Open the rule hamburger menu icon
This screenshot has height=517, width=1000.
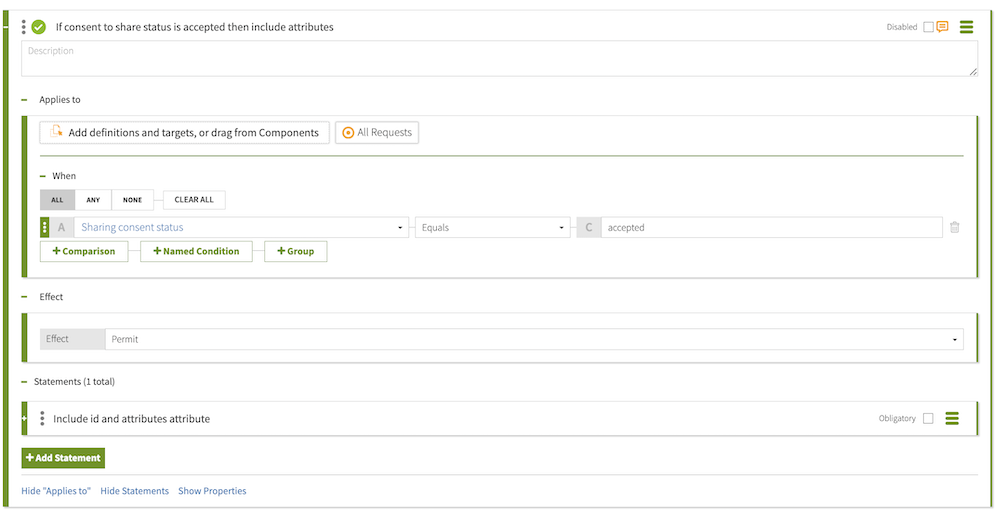(966, 27)
